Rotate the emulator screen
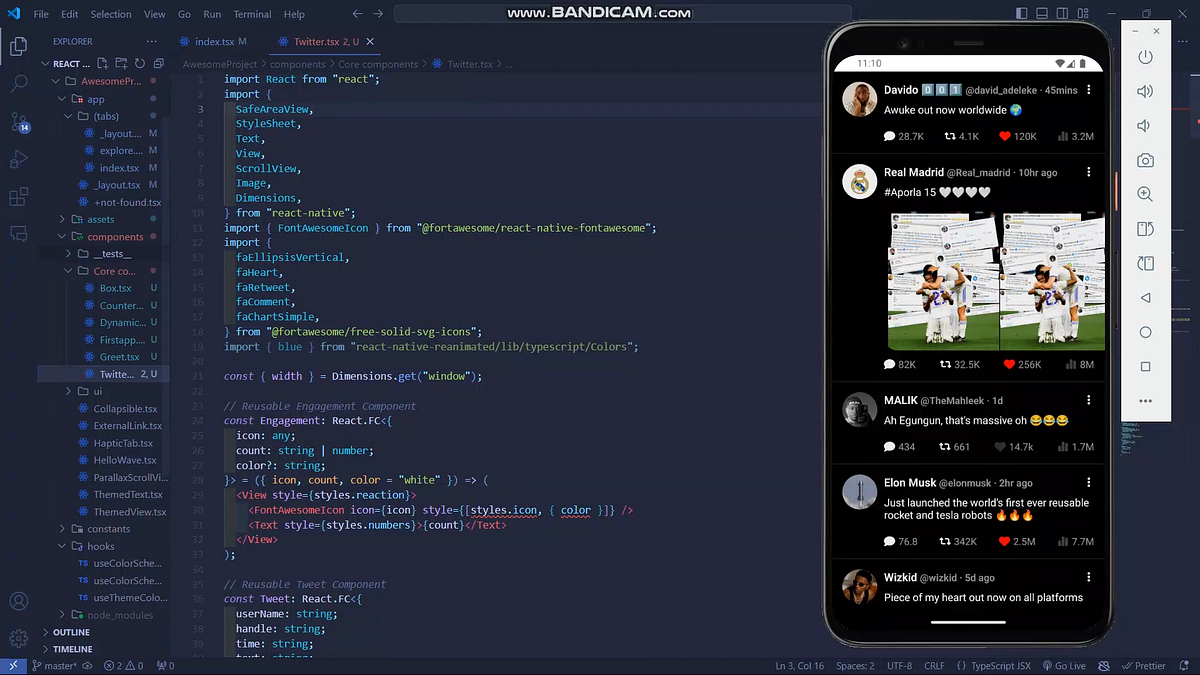This screenshot has width=1200, height=675. (1144, 229)
